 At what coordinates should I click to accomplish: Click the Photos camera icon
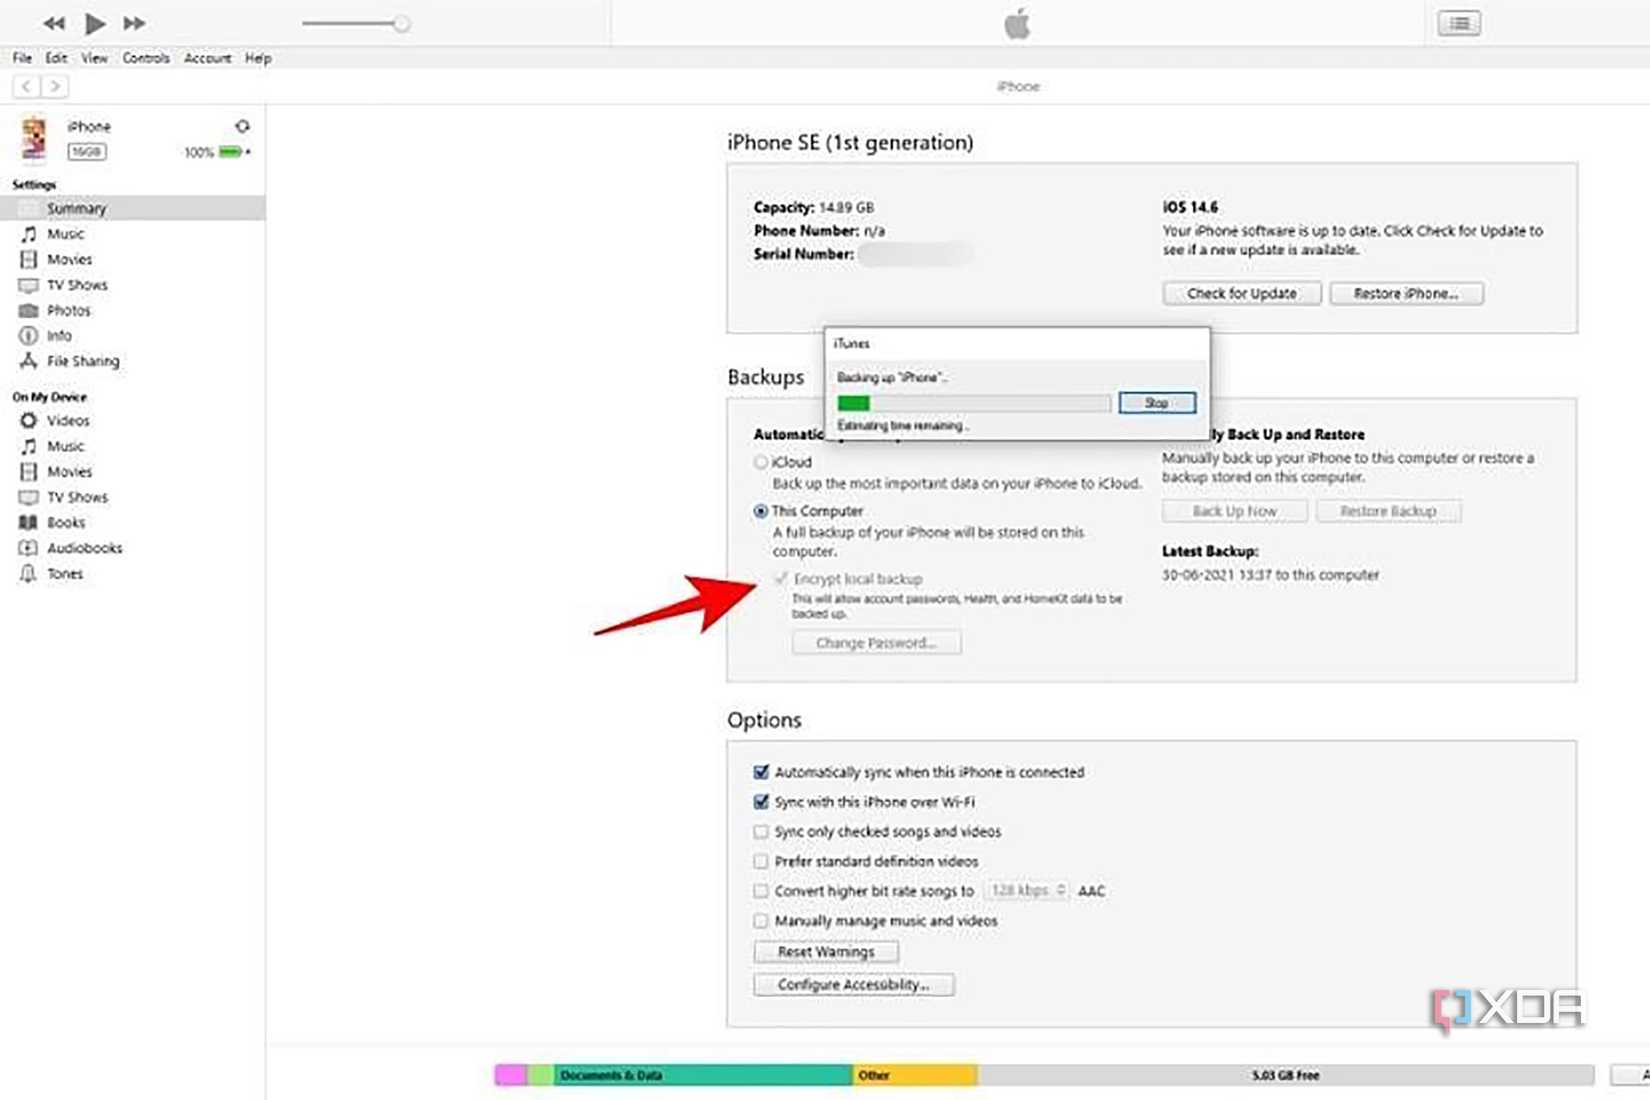(29, 311)
